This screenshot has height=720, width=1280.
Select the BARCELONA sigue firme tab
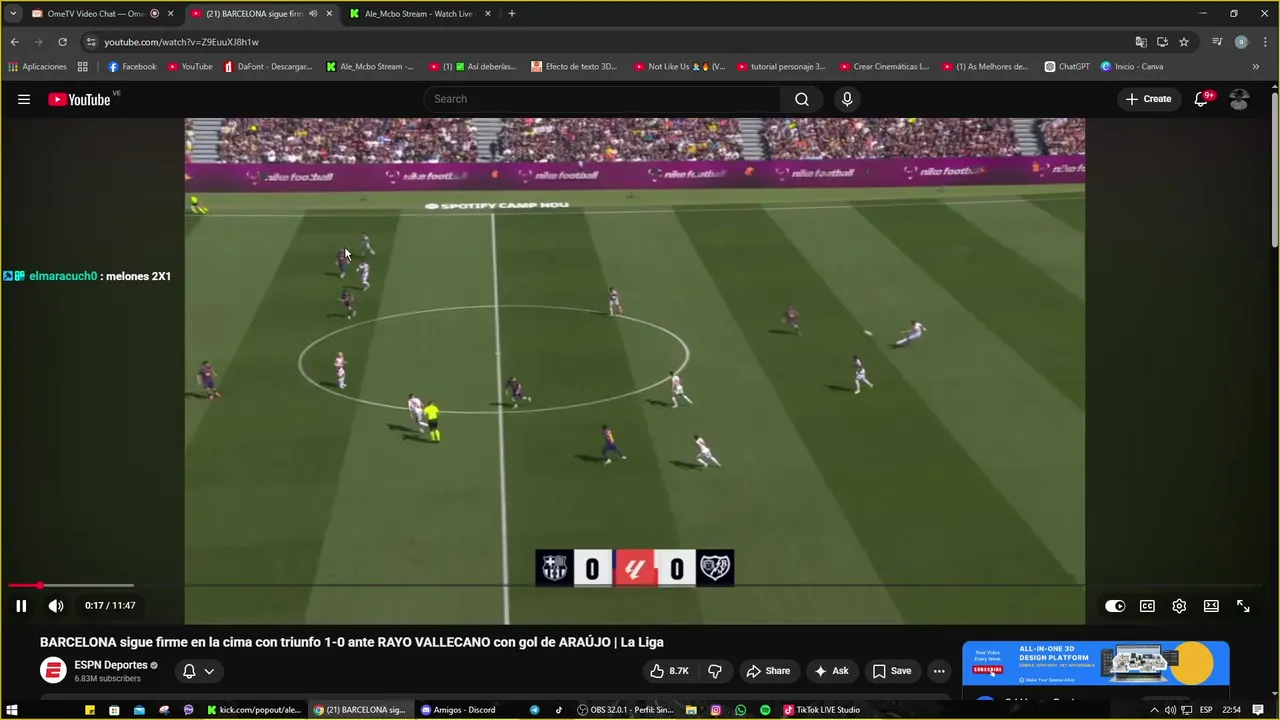[x=254, y=14]
